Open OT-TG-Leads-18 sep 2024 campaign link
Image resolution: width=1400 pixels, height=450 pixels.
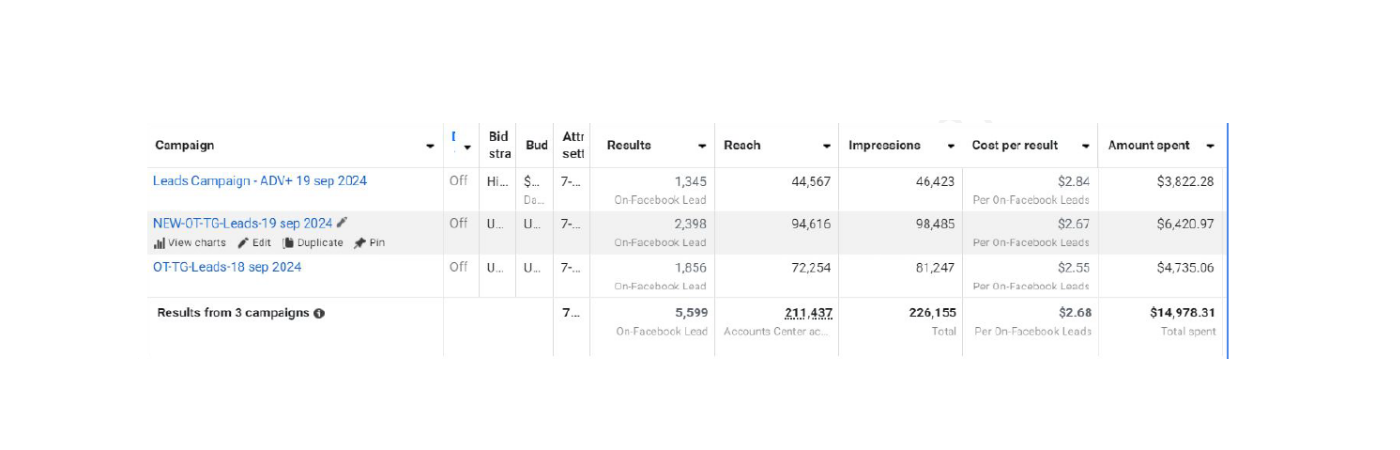click(x=227, y=267)
